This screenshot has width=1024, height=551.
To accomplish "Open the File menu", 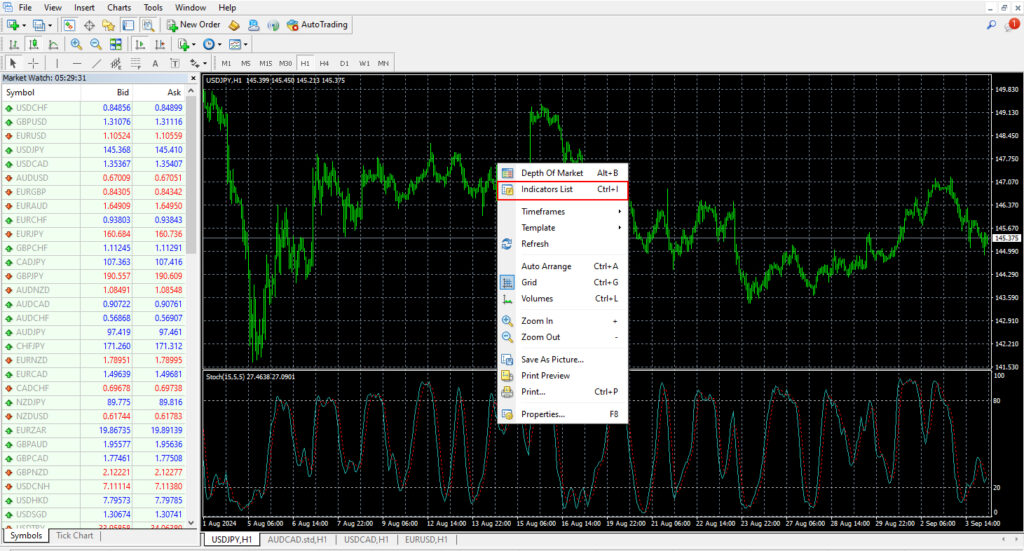I will tap(25, 7).
